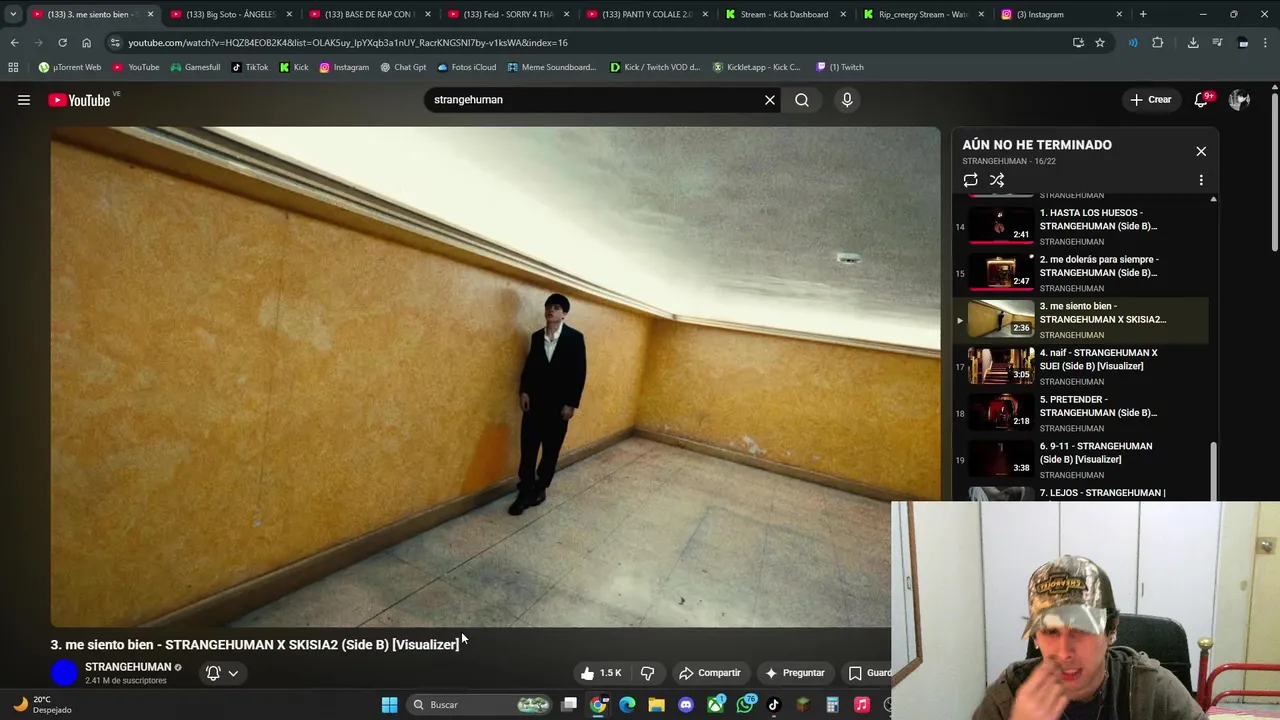Image resolution: width=1280 pixels, height=720 pixels.
Task: View site information icon in address bar
Action: pos(115,43)
